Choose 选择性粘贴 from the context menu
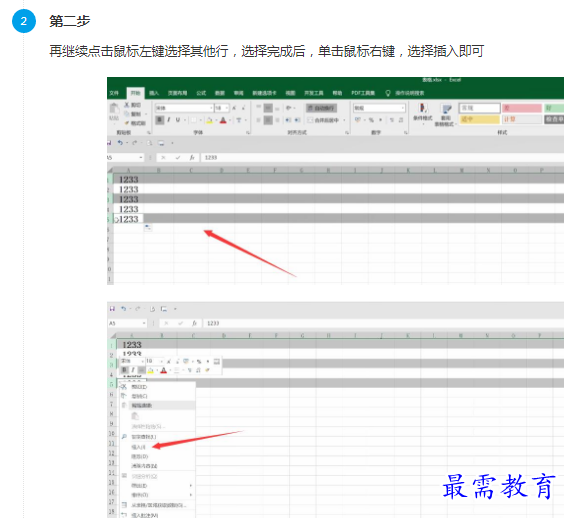Image resolution: width=564 pixels, height=518 pixels. click(157, 427)
